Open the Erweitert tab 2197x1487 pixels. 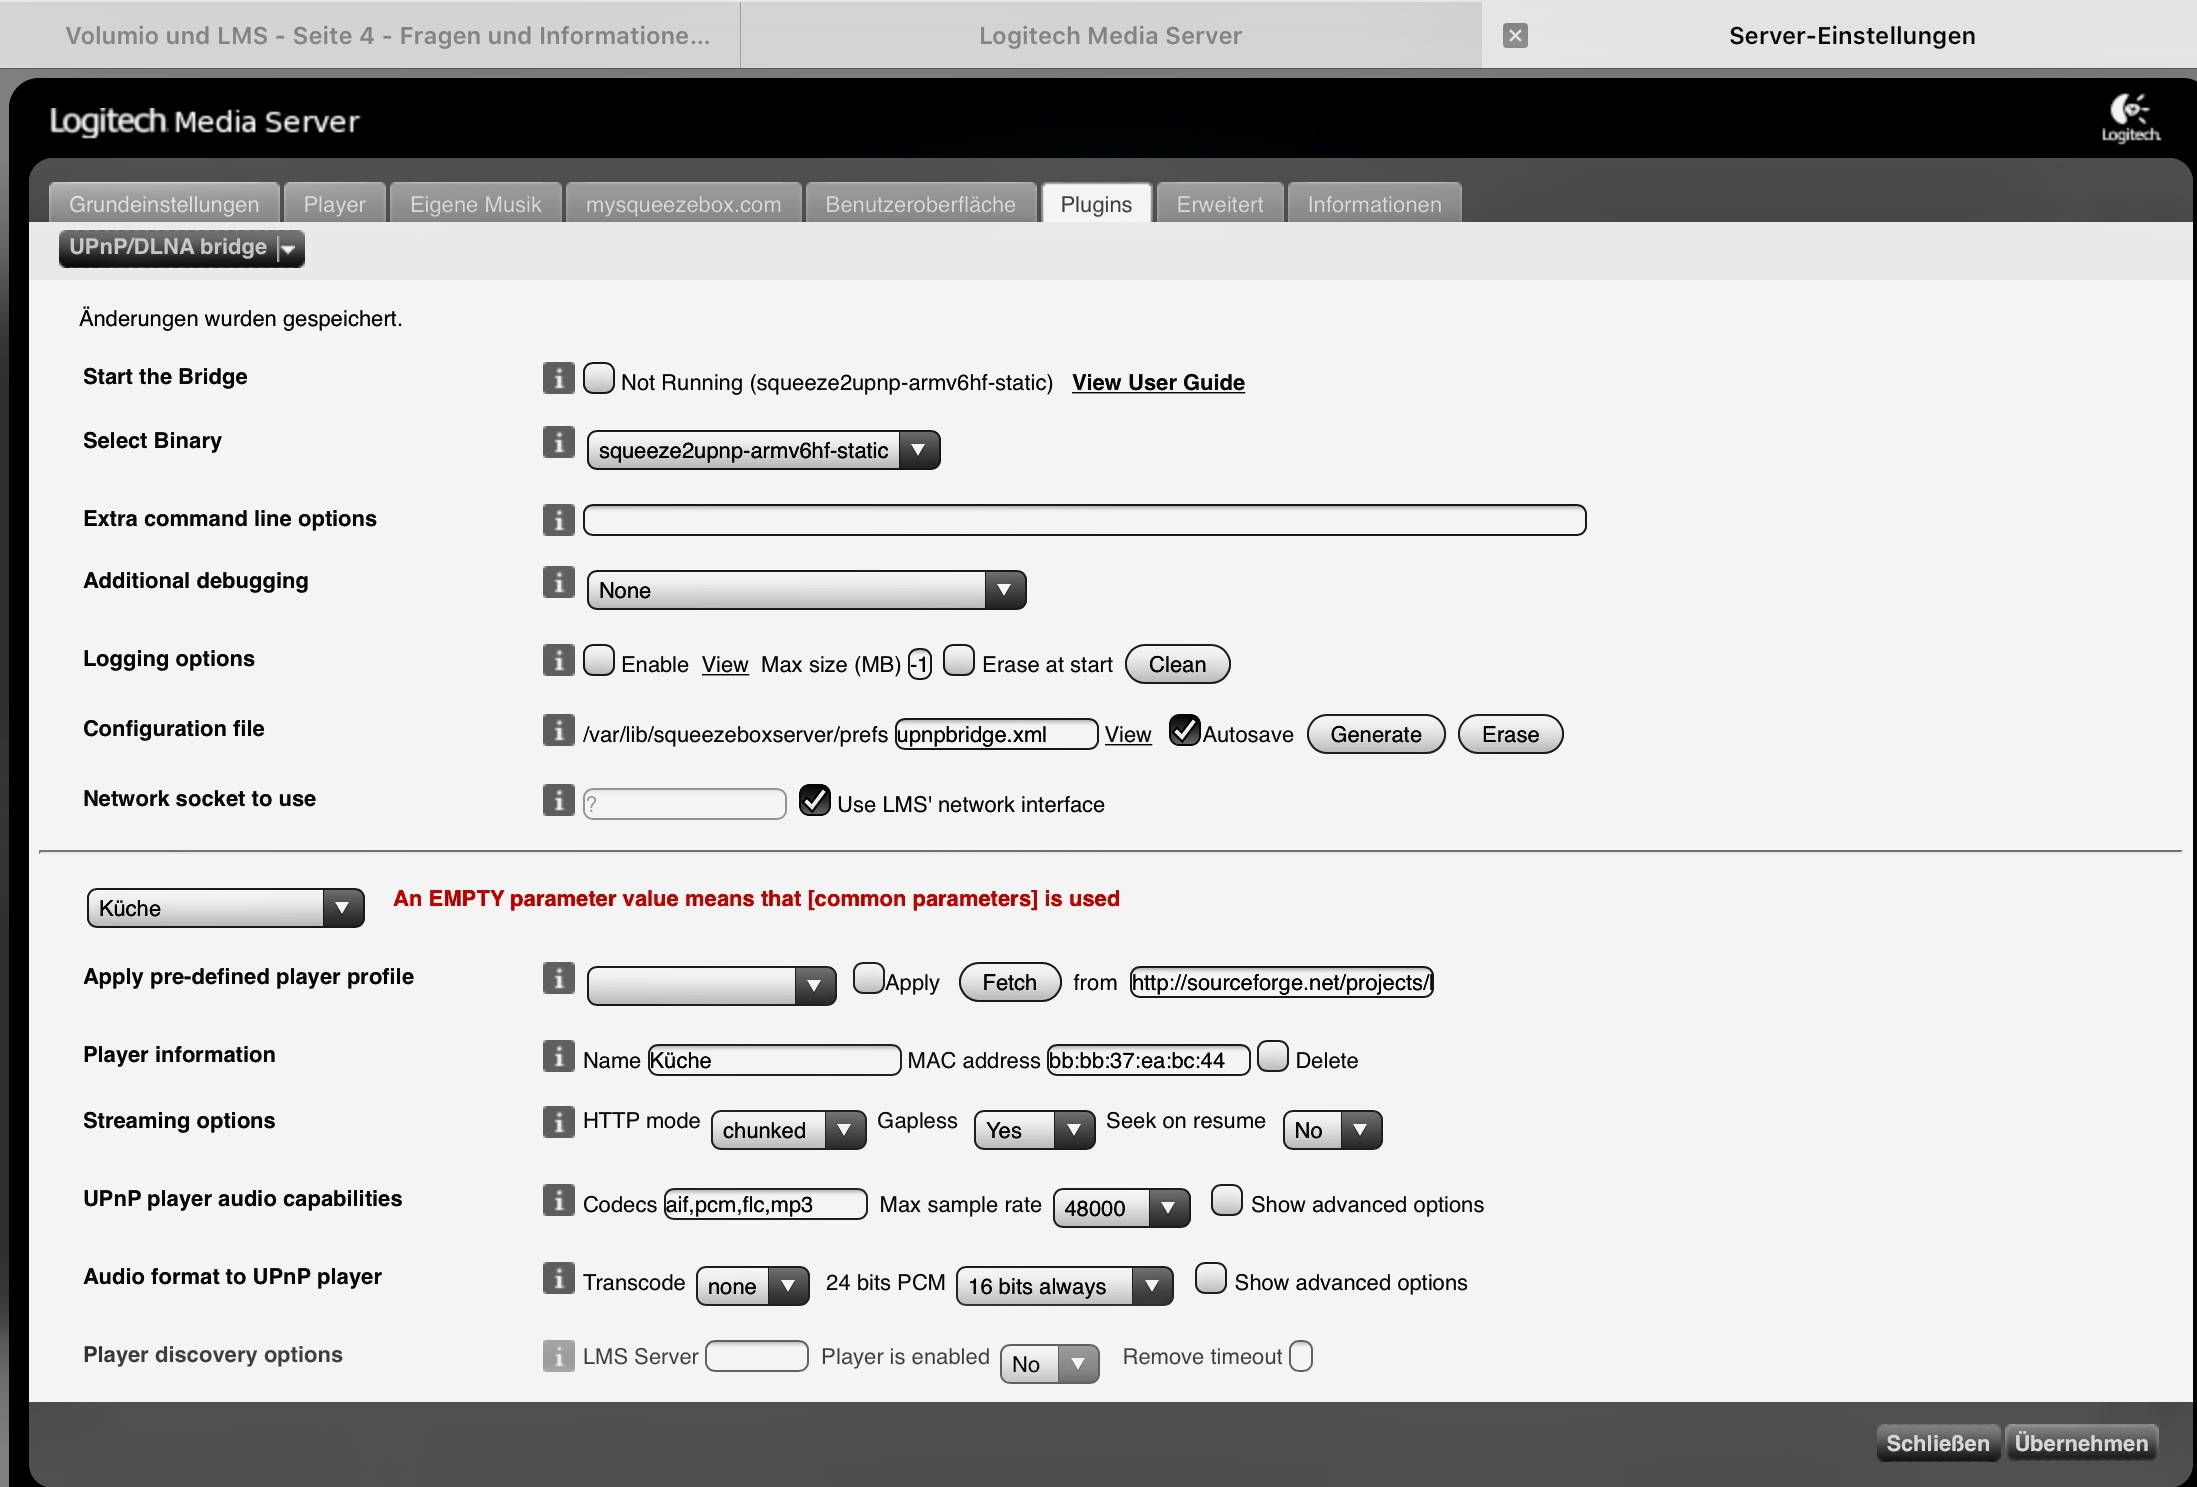coord(1220,204)
